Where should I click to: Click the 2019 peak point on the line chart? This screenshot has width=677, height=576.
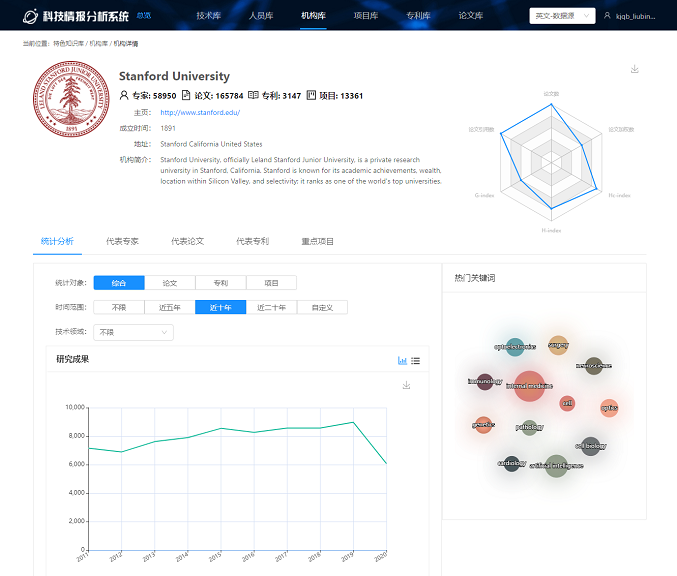[353, 422]
